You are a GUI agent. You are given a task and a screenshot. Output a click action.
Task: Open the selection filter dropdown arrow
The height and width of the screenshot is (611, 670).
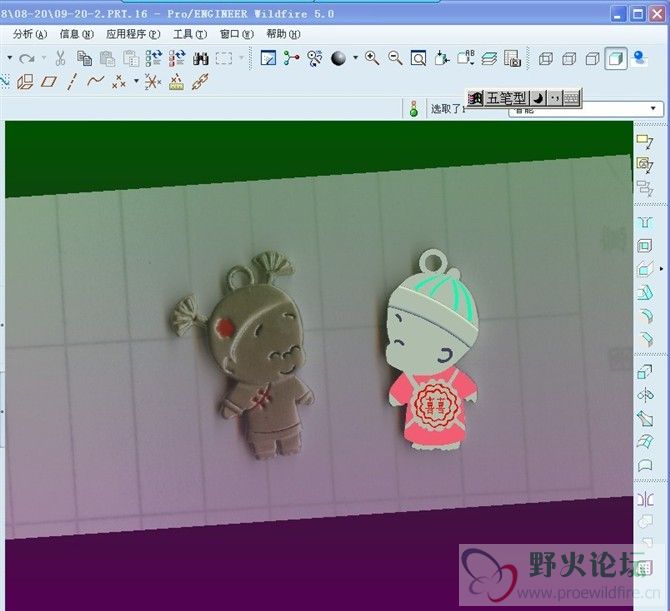(653, 109)
